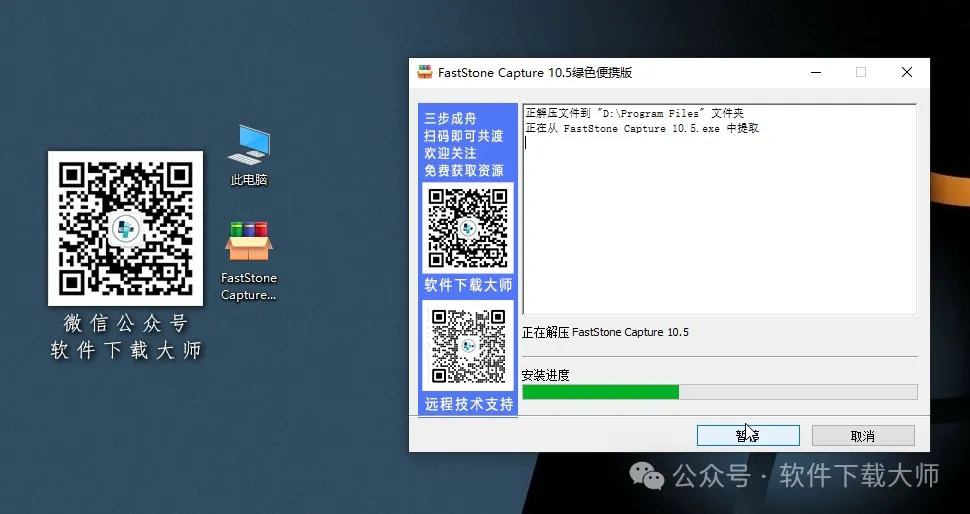Select the FastStone Capture archive desktop icon
This screenshot has width=970, height=514.
(x=249, y=261)
